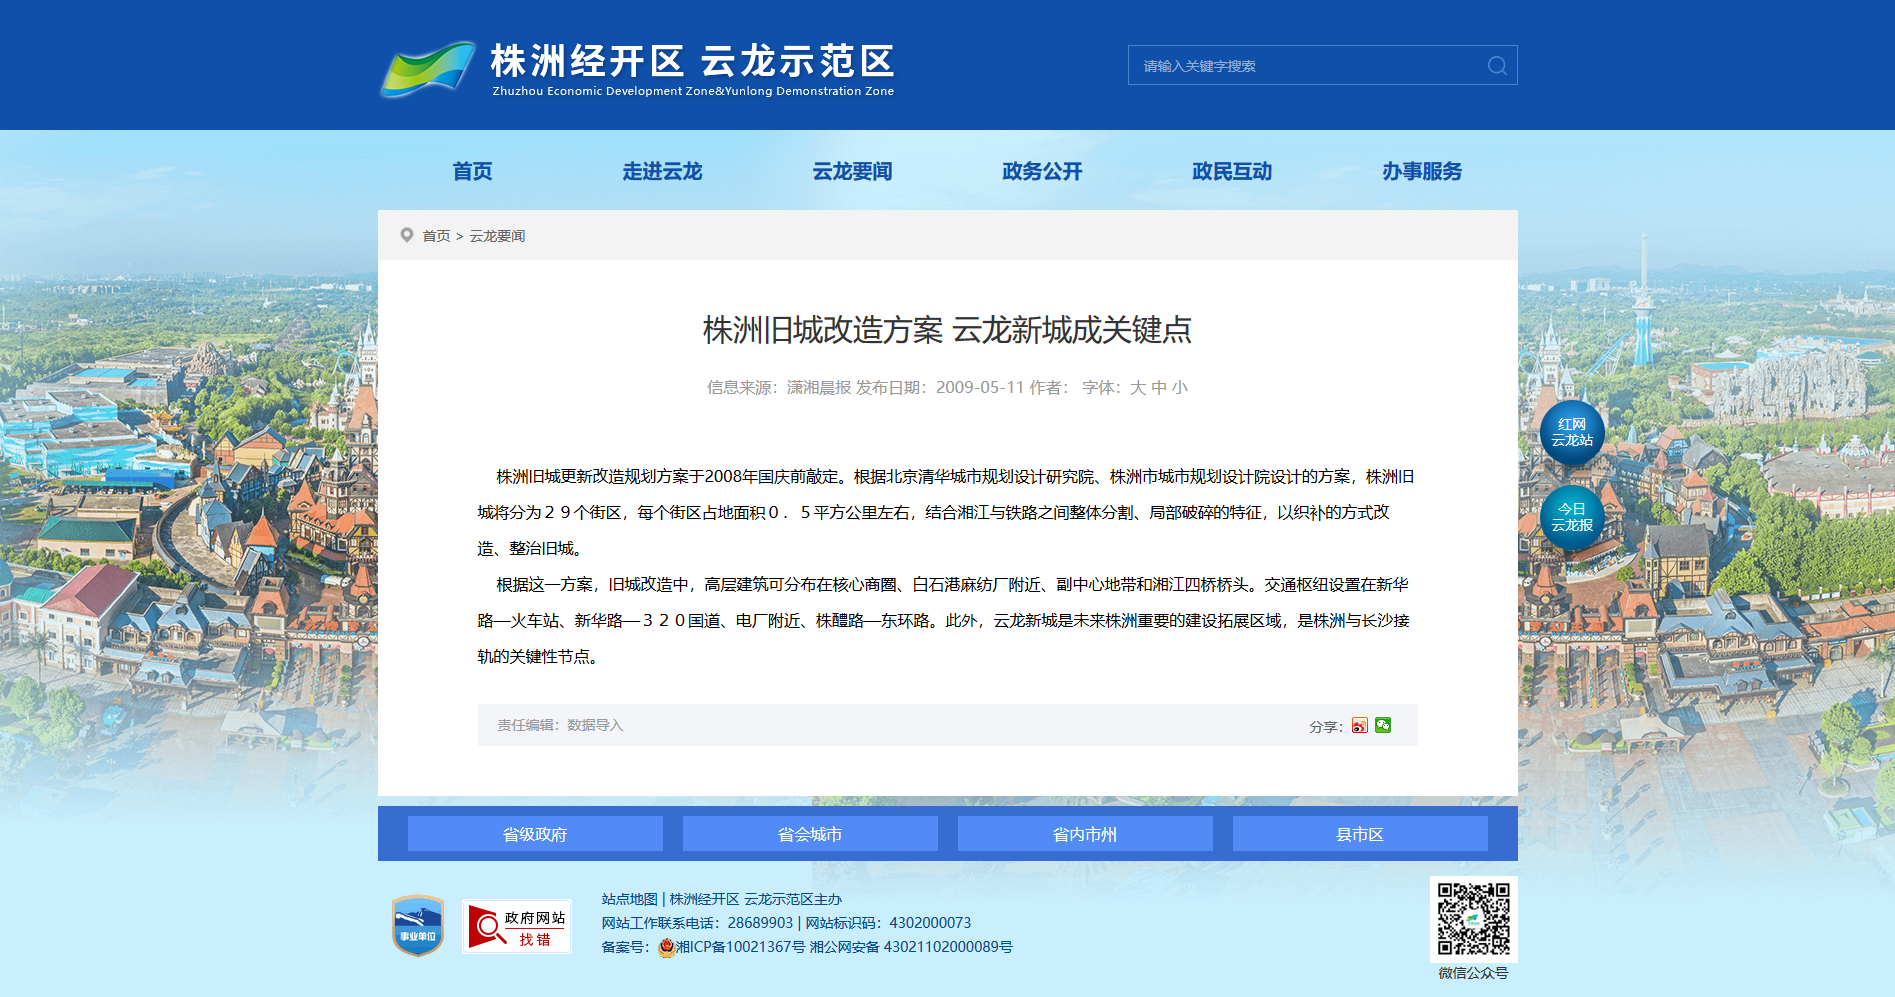Open the 红网云龙站 round floating button
Image resolution: width=1895 pixels, height=997 pixels.
1571,433
